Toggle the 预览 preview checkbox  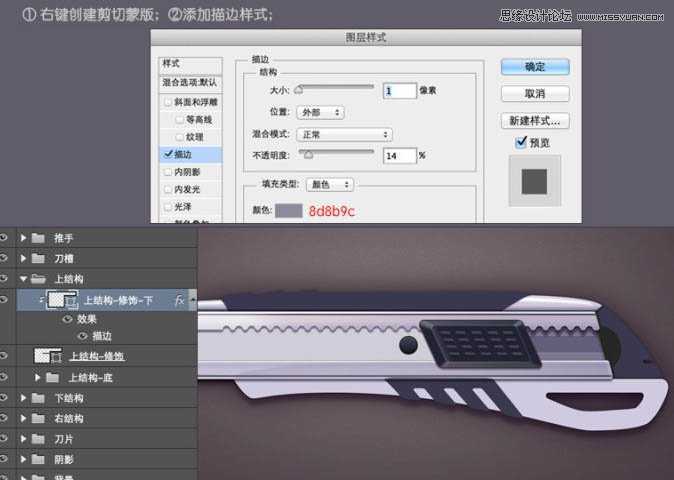pyautogui.click(x=521, y=142)
